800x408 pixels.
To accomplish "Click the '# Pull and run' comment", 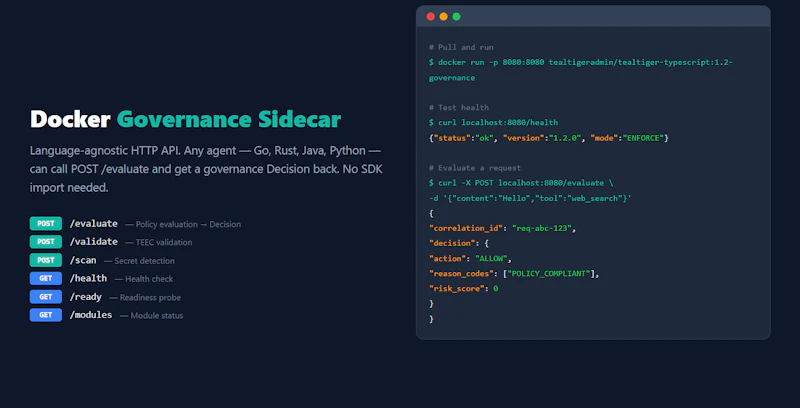I will pos(461,47).
